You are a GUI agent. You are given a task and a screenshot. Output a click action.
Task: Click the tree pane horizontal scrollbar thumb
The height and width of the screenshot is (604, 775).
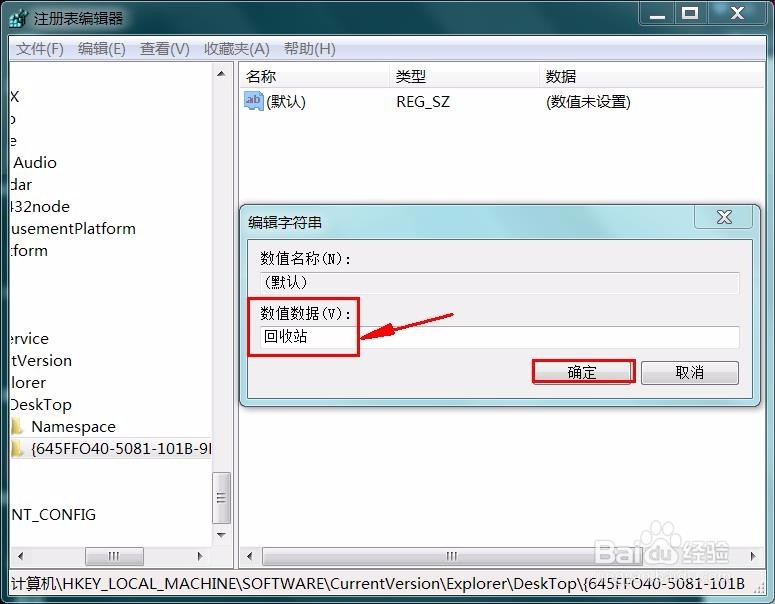coord(114,556)
